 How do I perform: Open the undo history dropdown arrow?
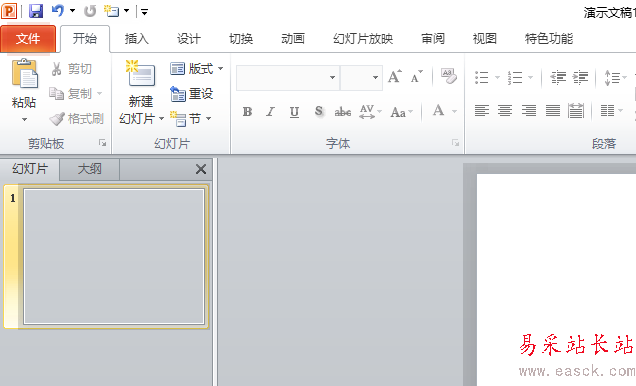point(73,11)
